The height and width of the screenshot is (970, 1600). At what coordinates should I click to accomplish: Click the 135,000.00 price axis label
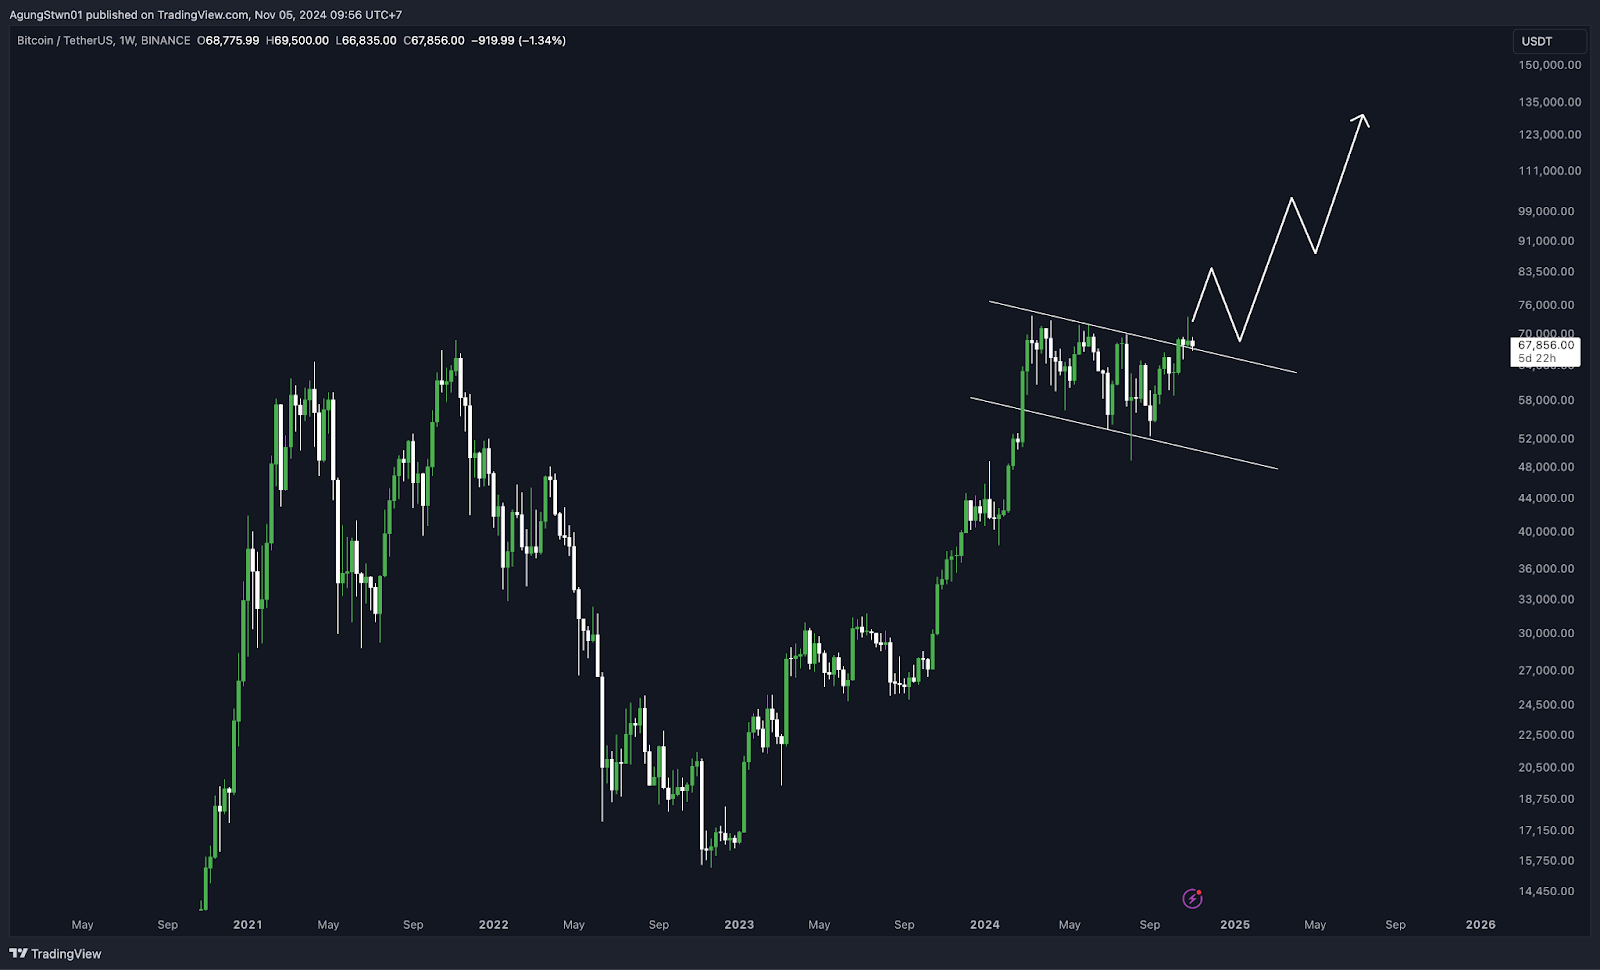pyautogui.click(x=1550, y=102)
